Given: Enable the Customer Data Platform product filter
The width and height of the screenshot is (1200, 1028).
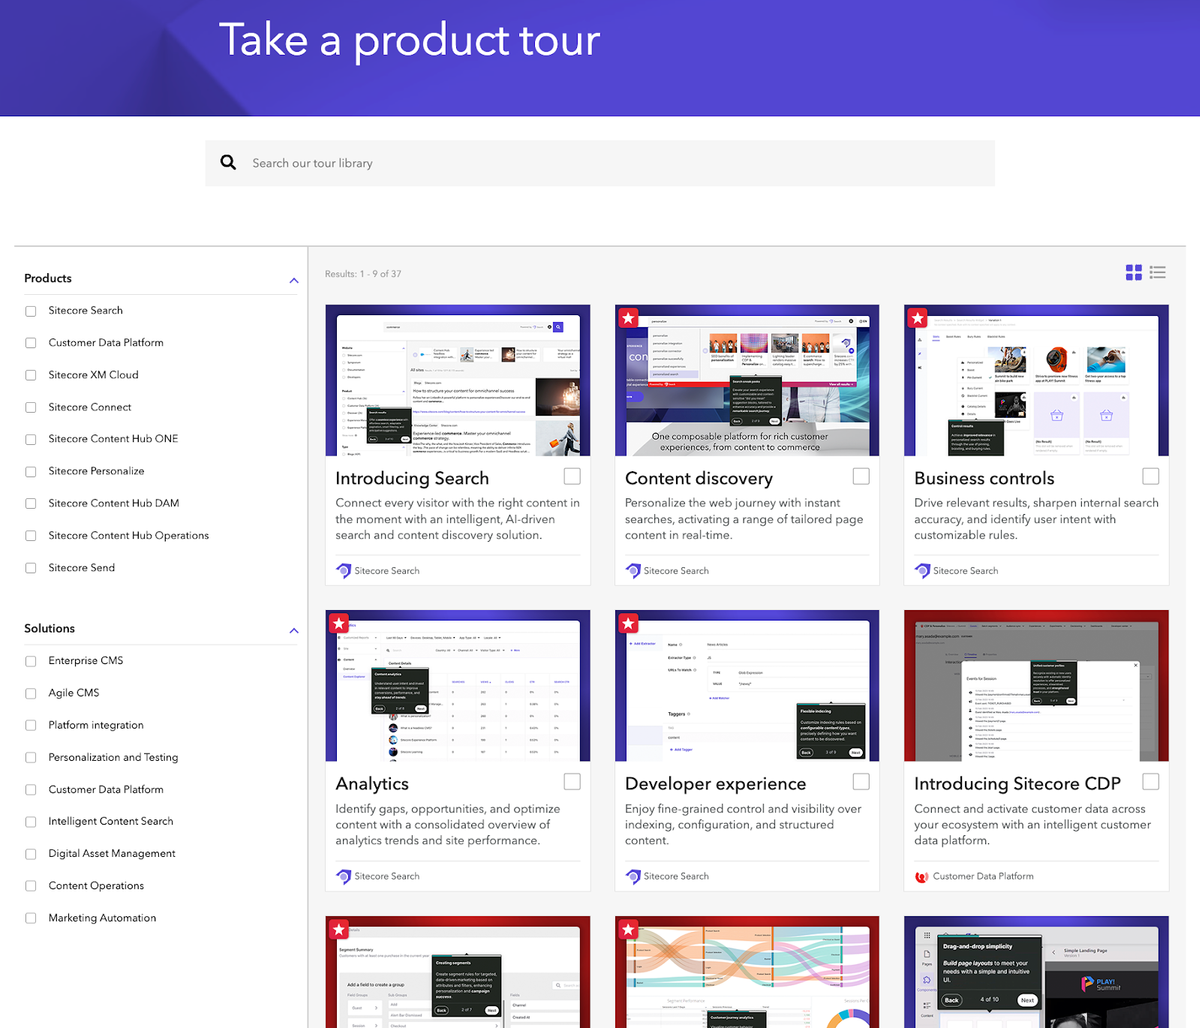Looking at the screenshot, I should [x=31, y=343].
